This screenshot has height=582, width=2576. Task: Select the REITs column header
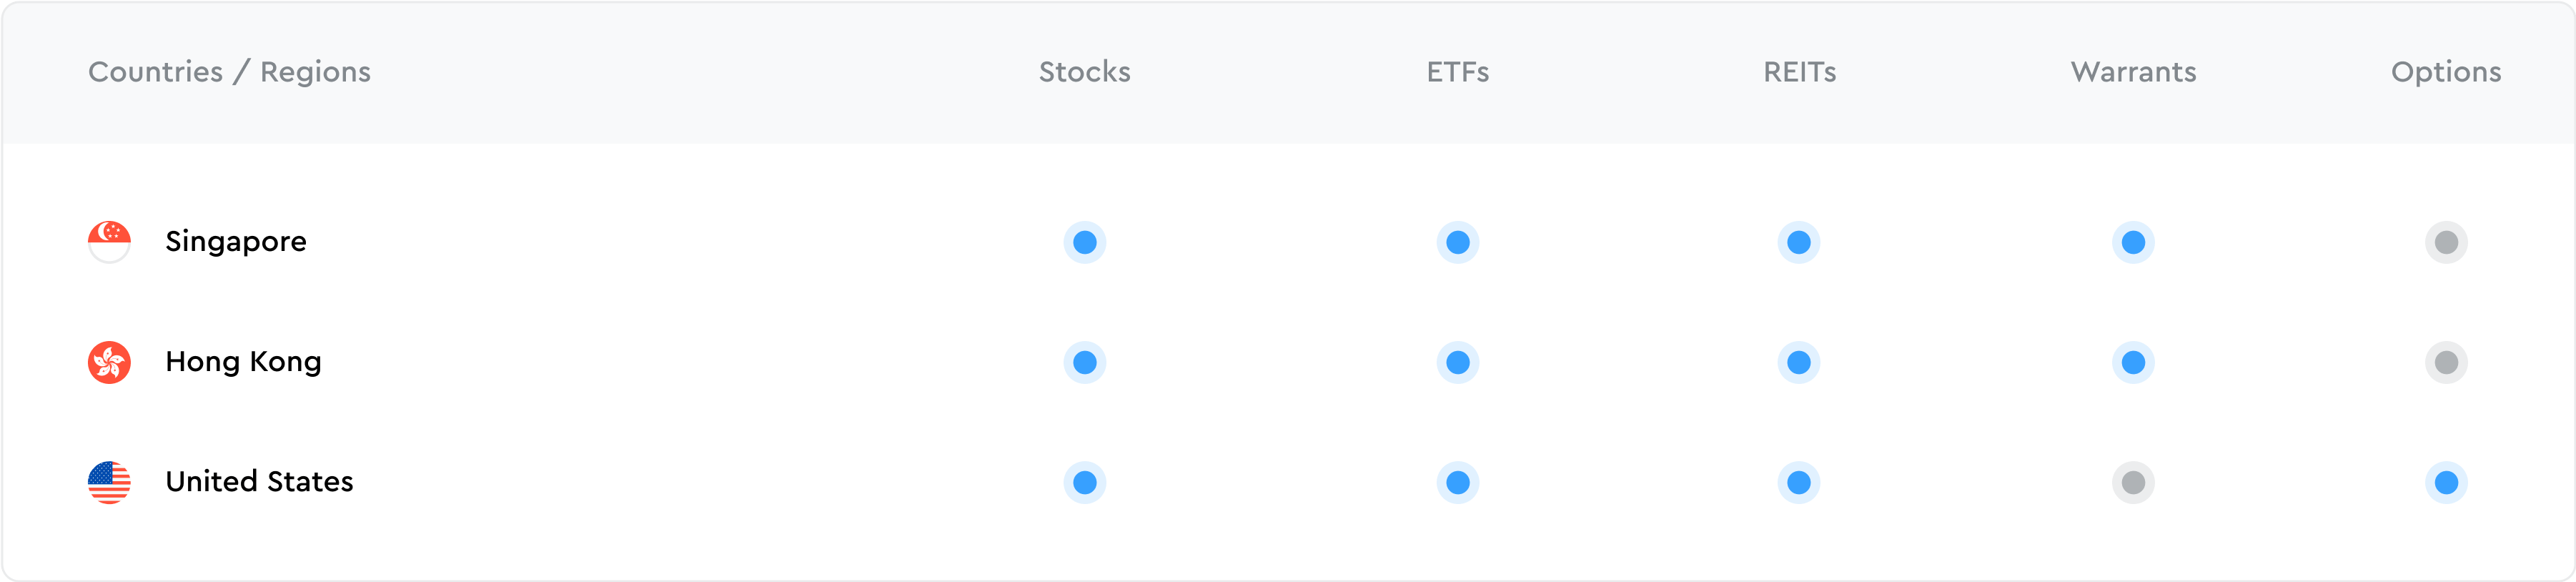(x=1799, y=72)
